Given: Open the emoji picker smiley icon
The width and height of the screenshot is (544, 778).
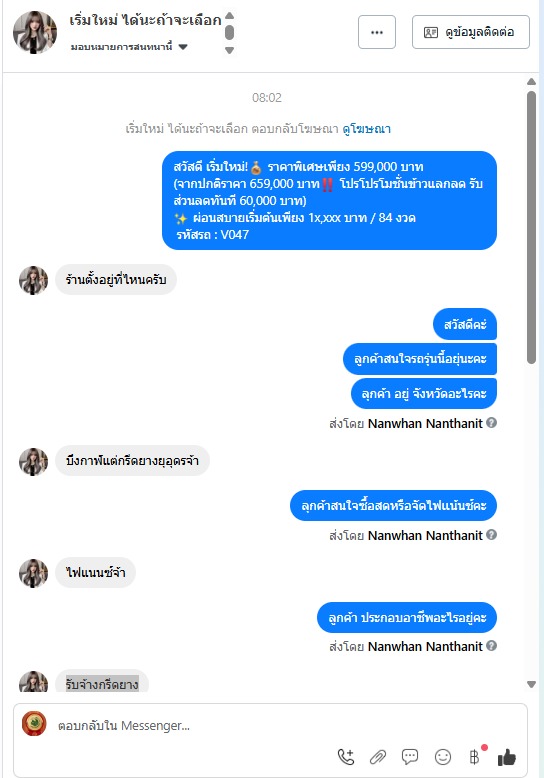Looking at the screenshot, I should tap(443, 757).
